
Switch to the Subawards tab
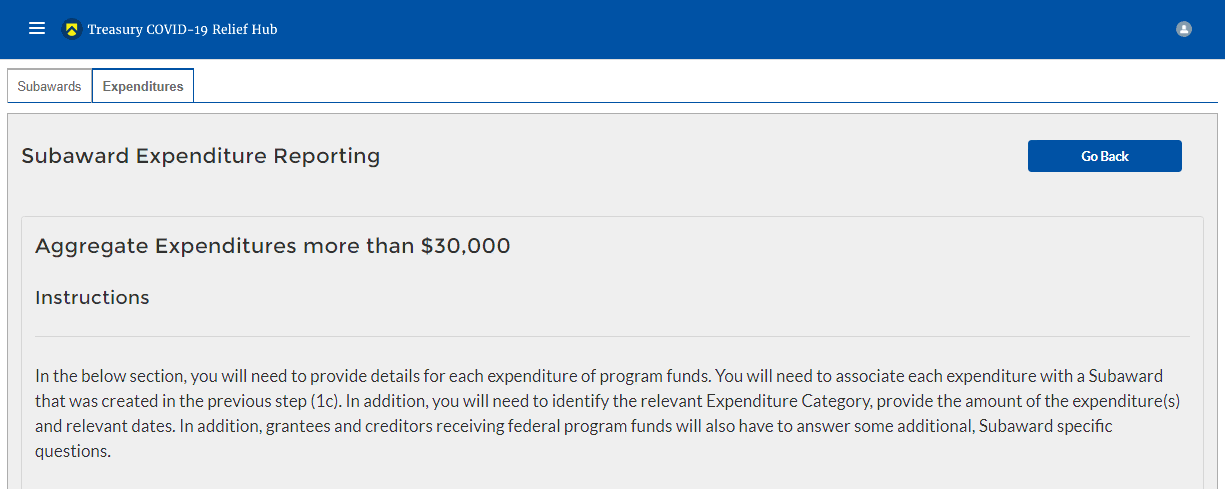click(x=49, y=86)
